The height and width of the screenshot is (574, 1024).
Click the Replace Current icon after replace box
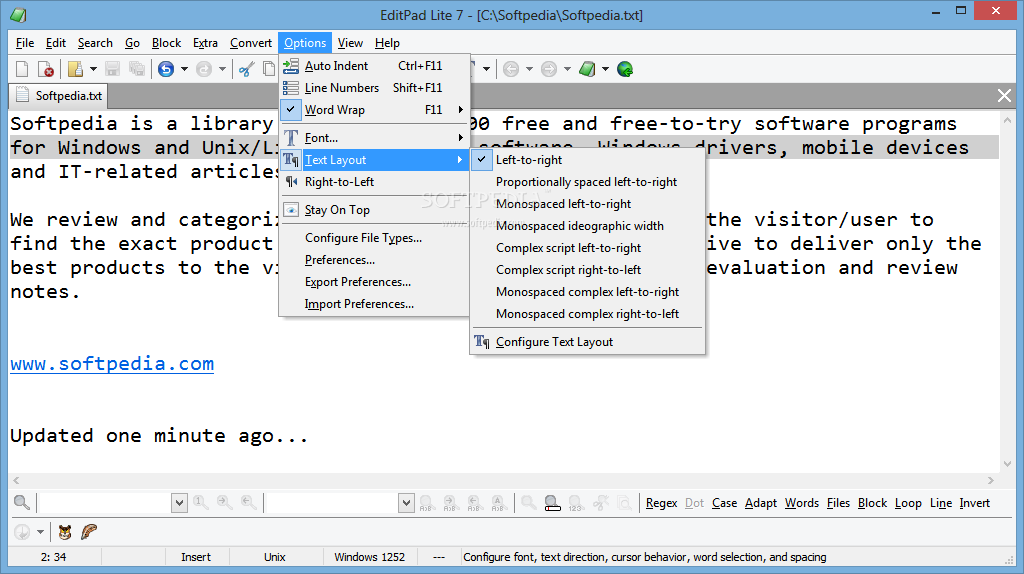point(426,503)
